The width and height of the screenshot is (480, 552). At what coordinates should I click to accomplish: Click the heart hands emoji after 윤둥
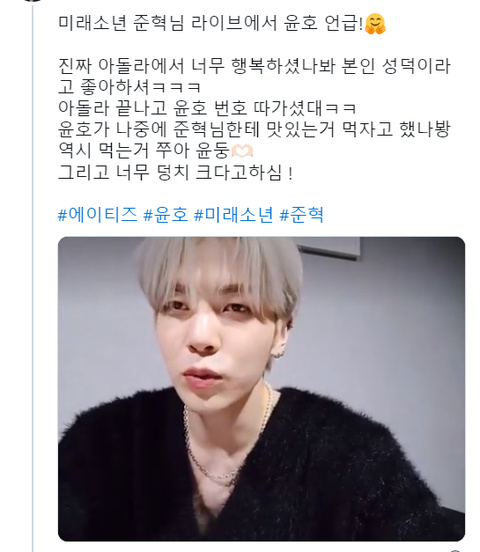(242, 151)
